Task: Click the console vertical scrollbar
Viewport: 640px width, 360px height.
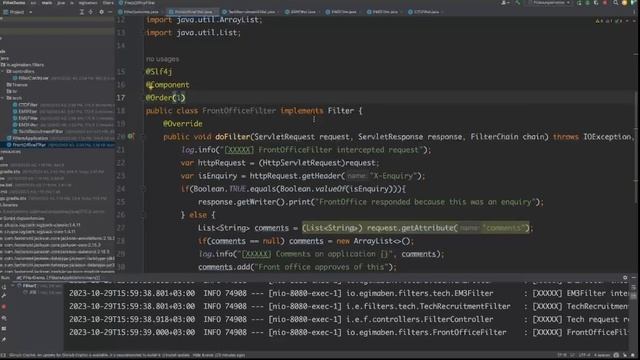Action: click(634, 296)
